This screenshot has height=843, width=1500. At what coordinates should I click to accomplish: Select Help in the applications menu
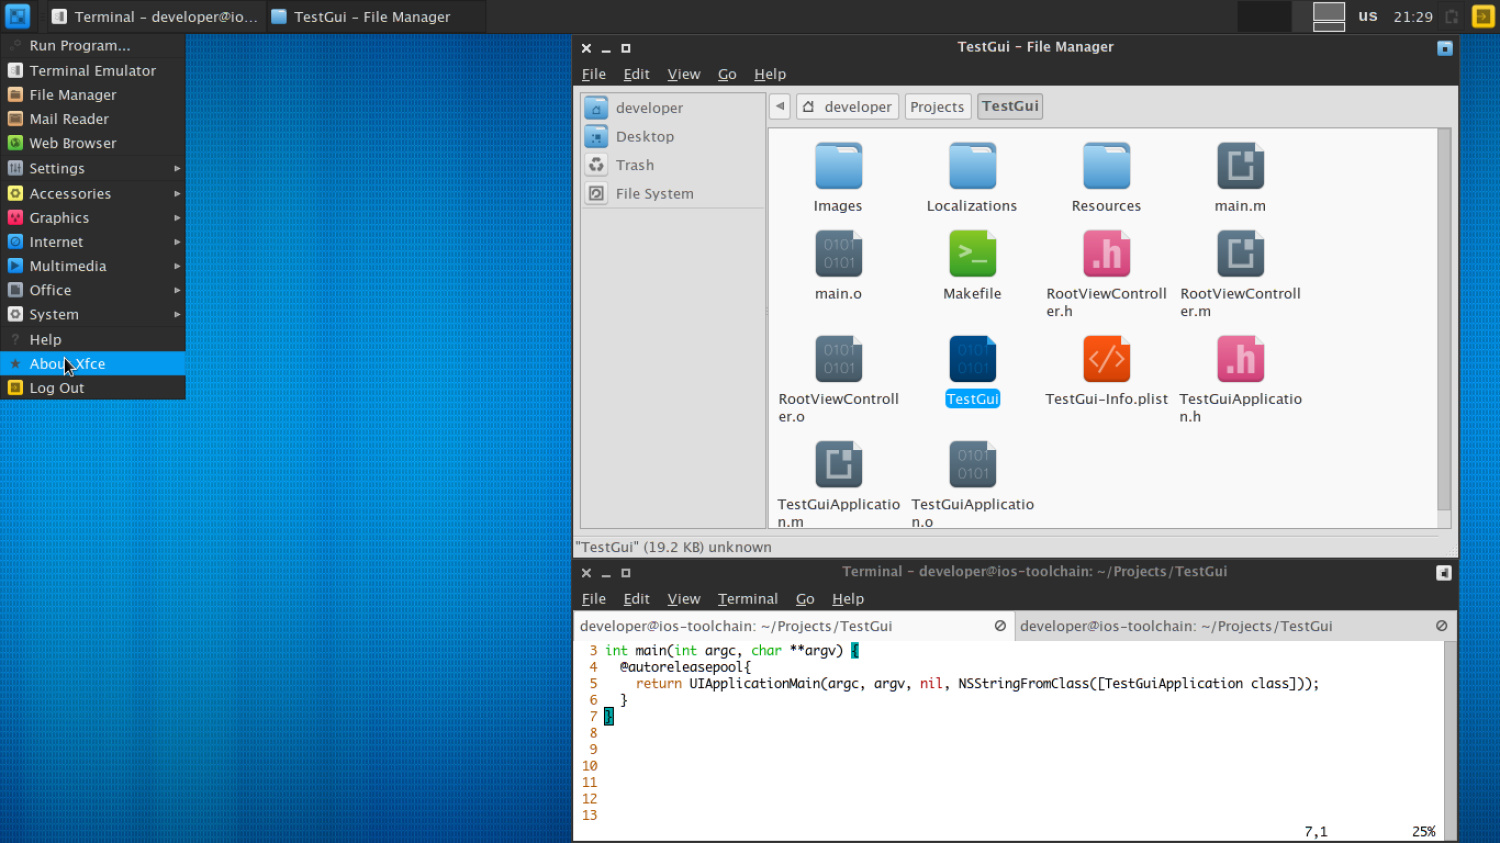click(x=93, y=340)
